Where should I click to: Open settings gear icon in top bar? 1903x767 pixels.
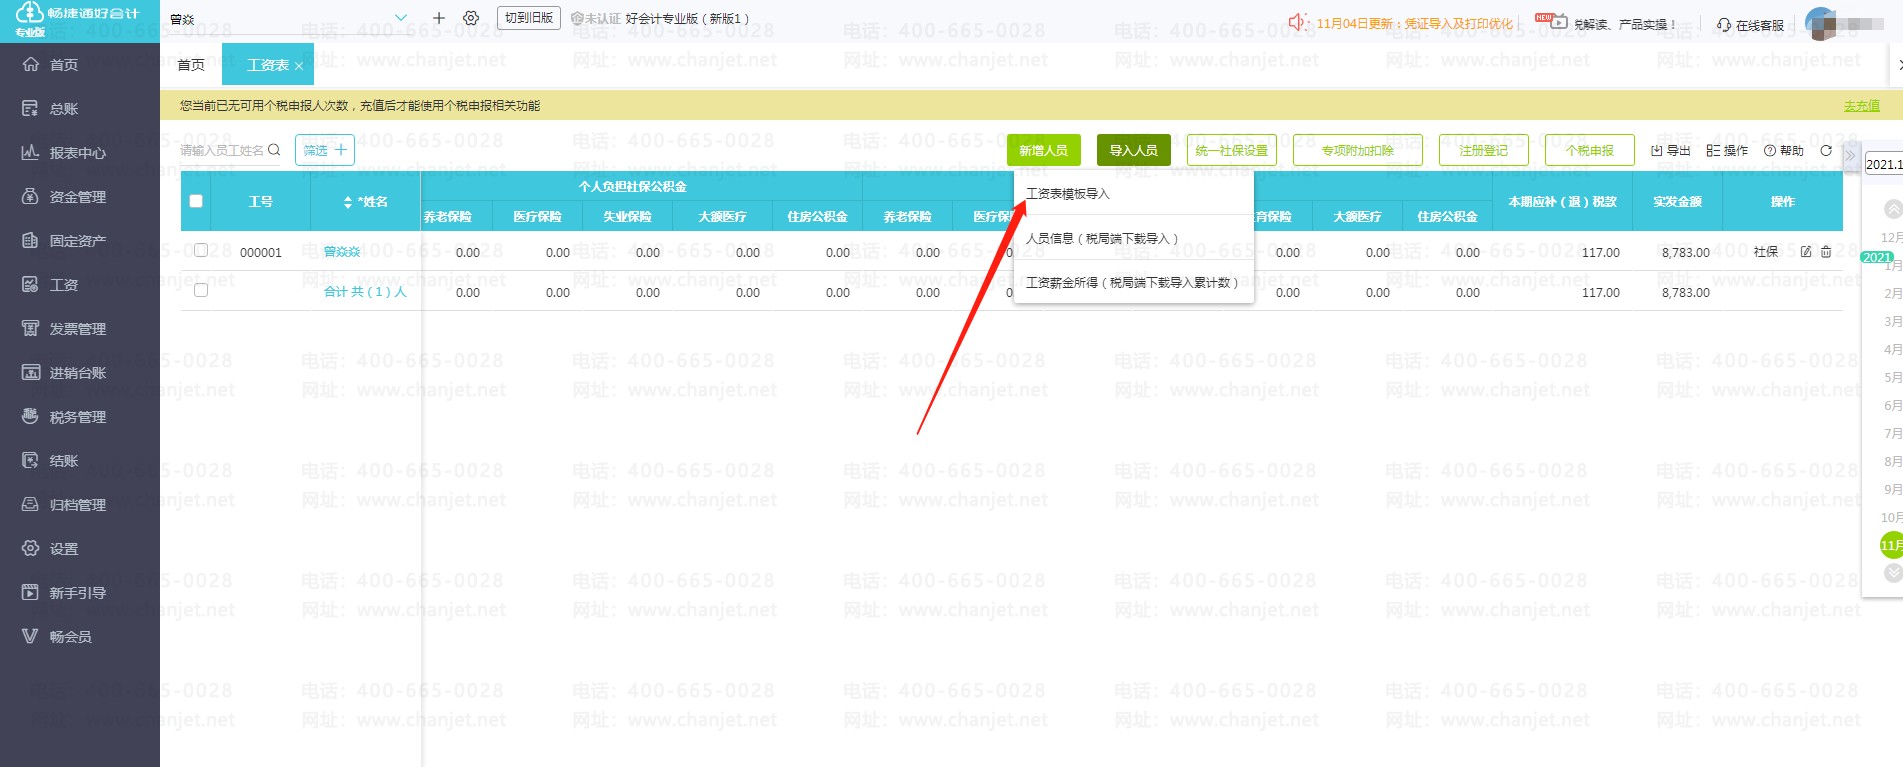tap(471, 19)
